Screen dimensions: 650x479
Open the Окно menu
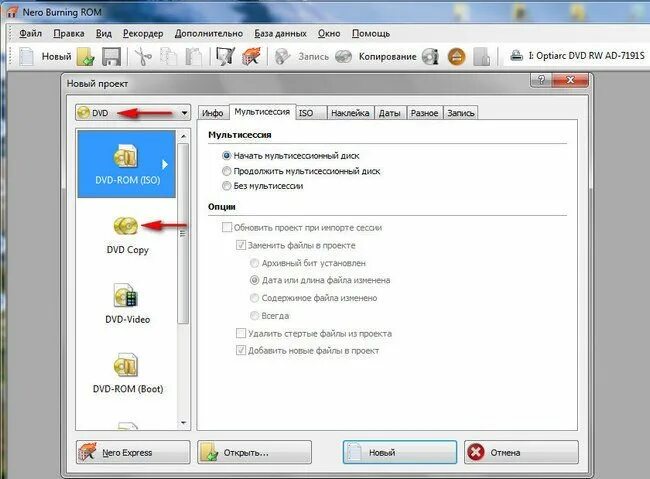(329, 34)
